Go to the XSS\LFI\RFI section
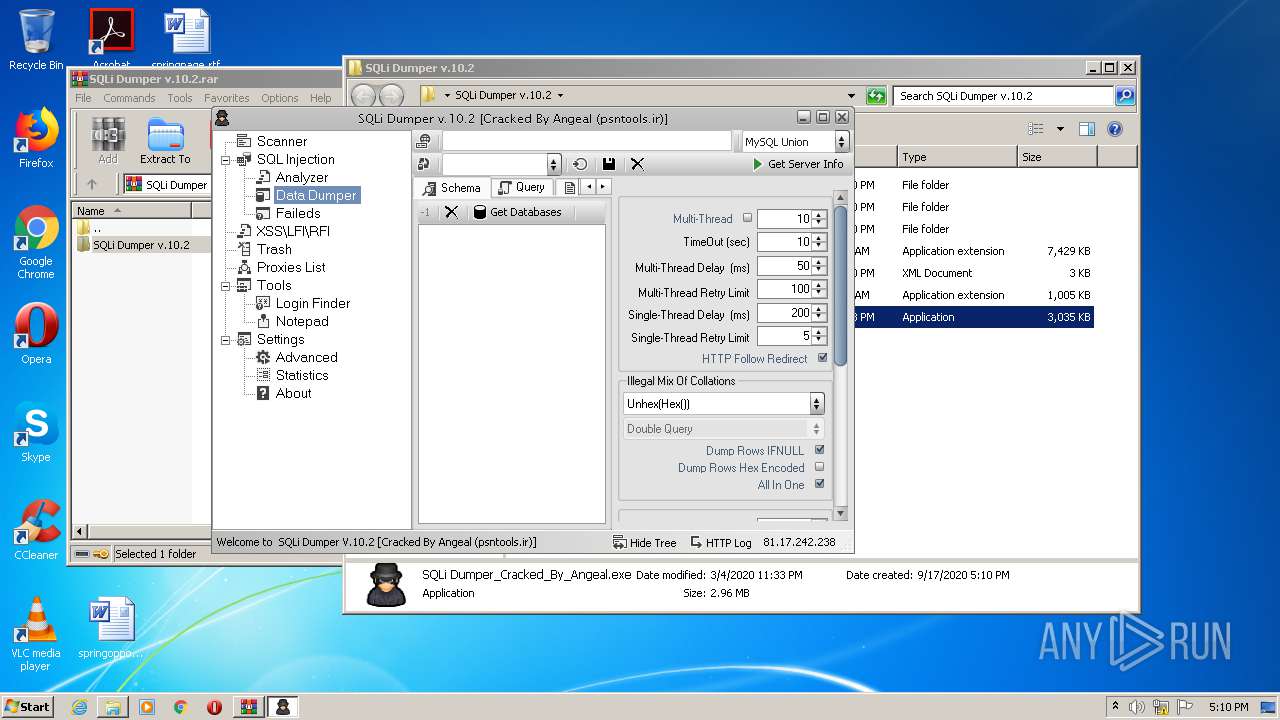 [x=292, y=231]
